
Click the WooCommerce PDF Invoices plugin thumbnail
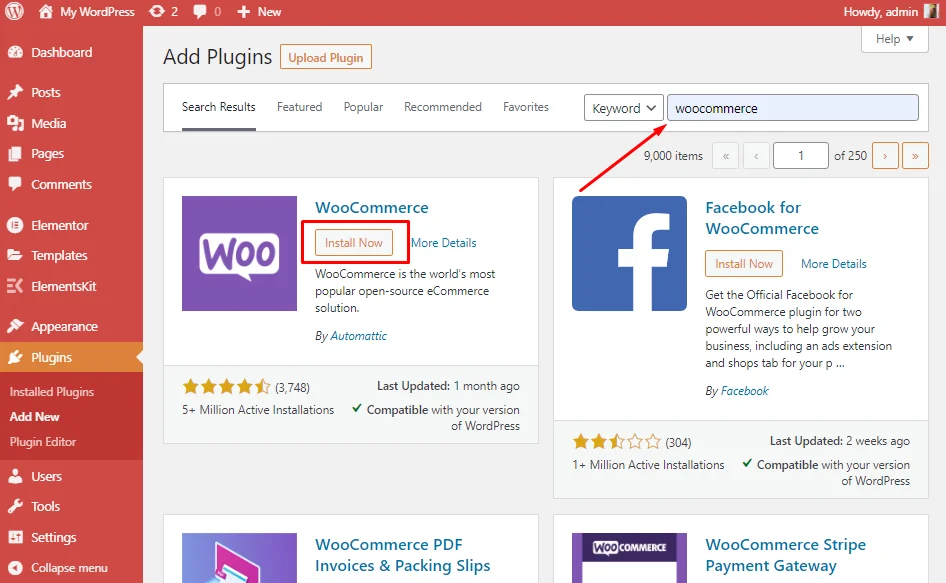(x=240, y=558)
